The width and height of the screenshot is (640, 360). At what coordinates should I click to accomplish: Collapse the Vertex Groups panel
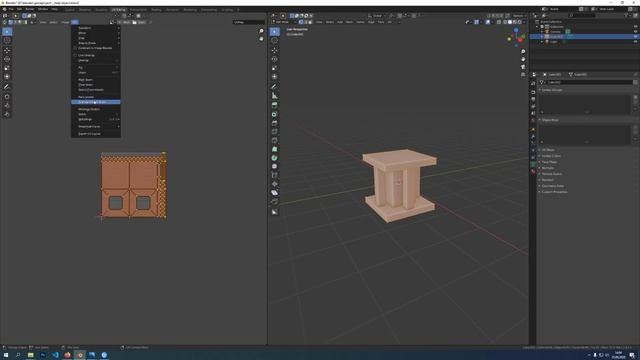(x=551, y=90)
